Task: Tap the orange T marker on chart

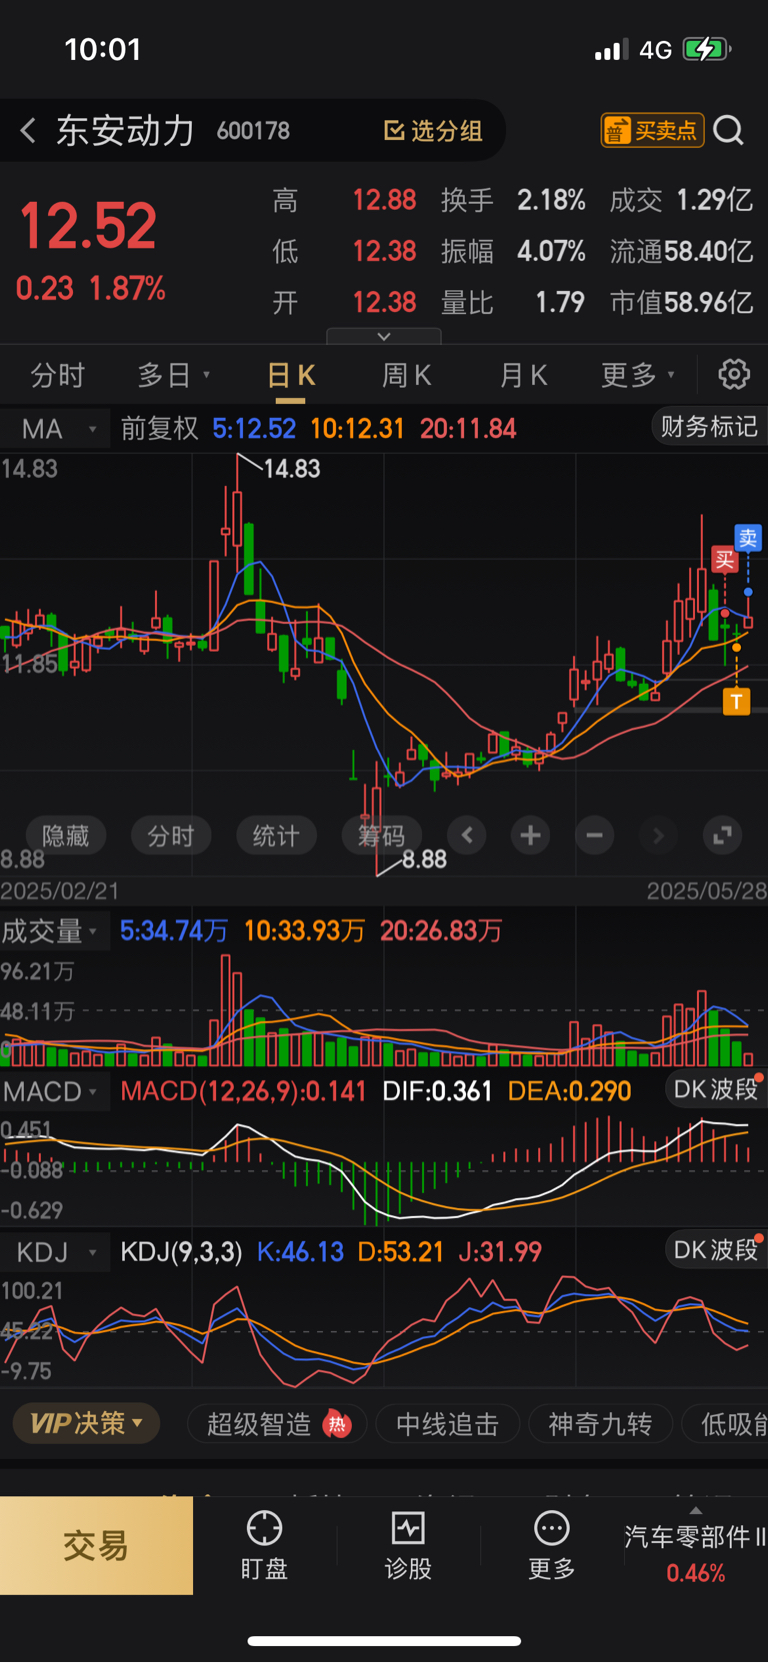Action: (x=737, y=701)
